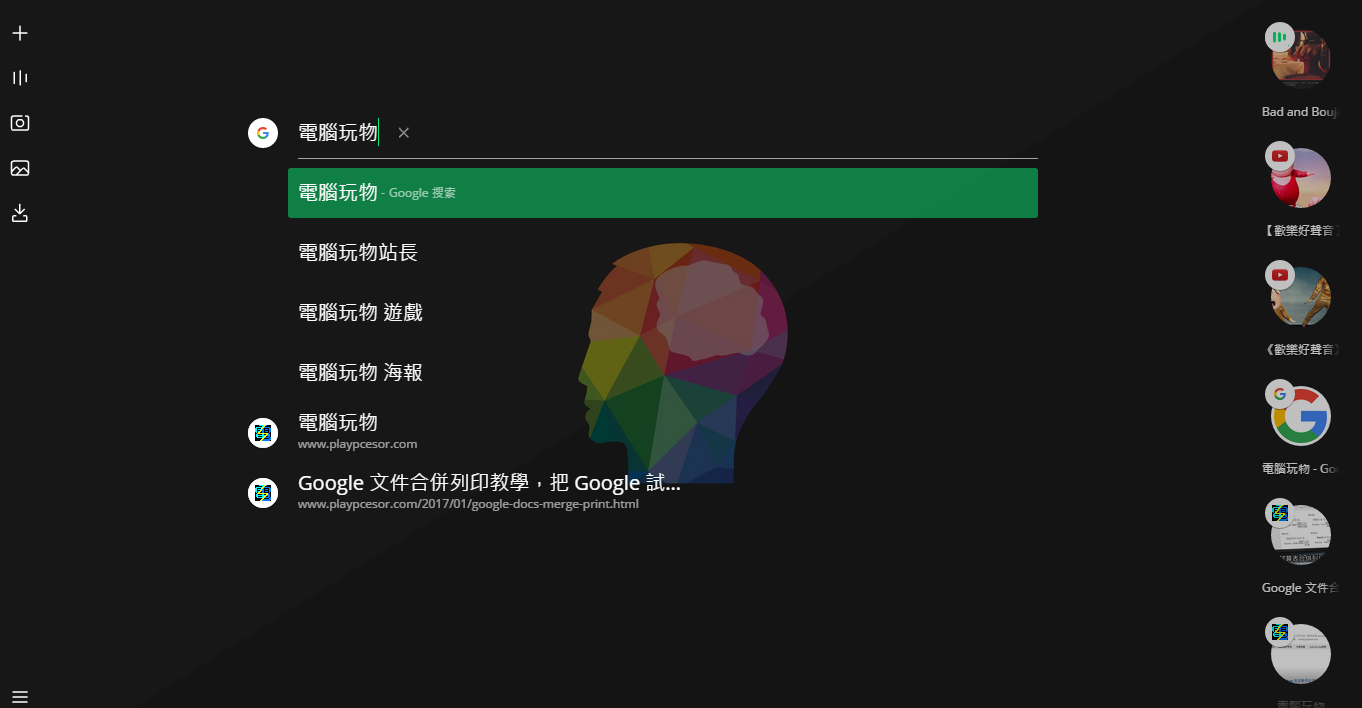This screenshot has height=708, width=1362.
Task: Switch to 【歡樂好聲音 tab bubble
Action: tap(1301, 178)
